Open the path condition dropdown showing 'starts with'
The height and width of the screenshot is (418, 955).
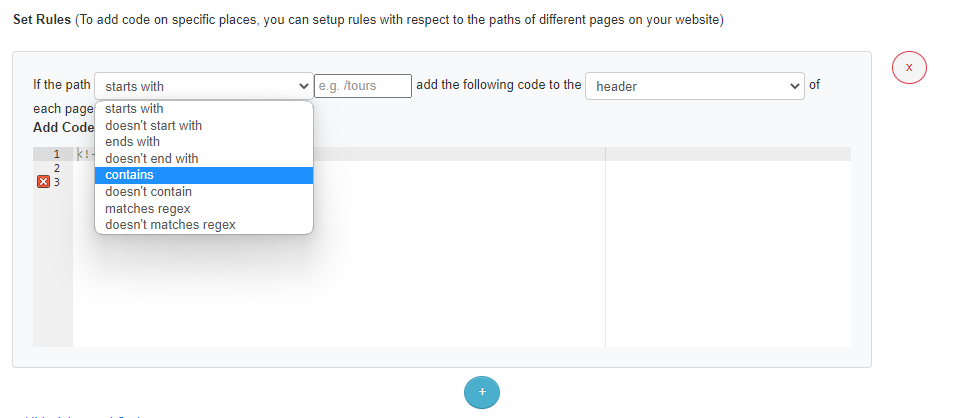click(203, 86)
